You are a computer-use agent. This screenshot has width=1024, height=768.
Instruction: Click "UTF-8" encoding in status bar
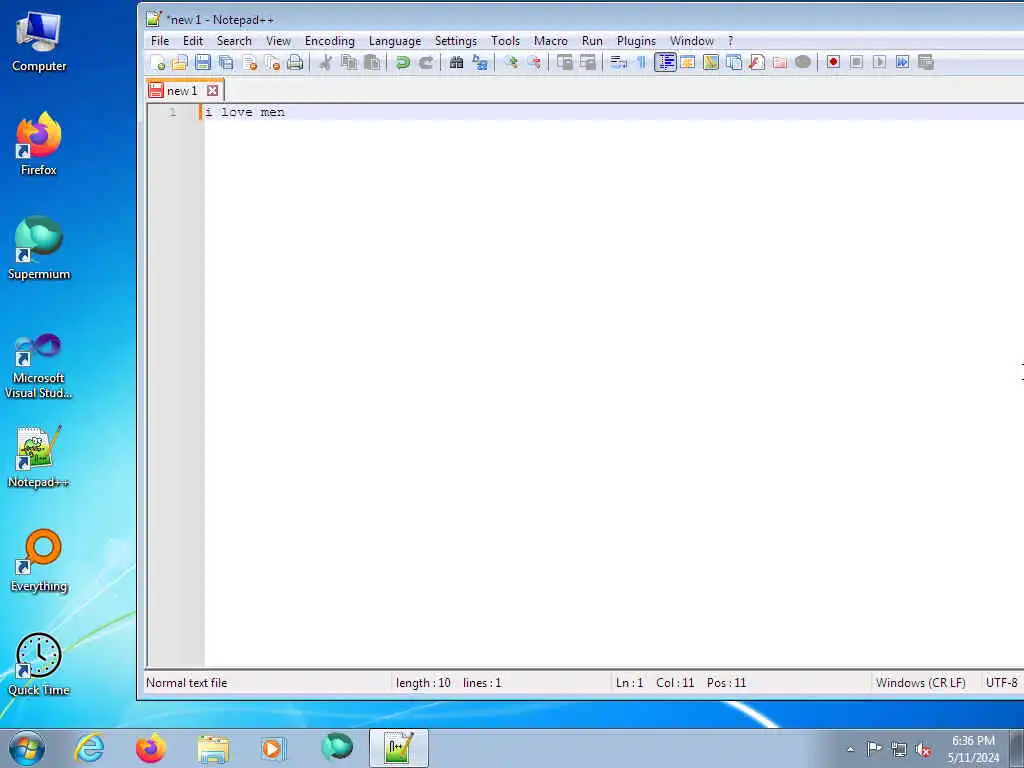[1002, 682]
